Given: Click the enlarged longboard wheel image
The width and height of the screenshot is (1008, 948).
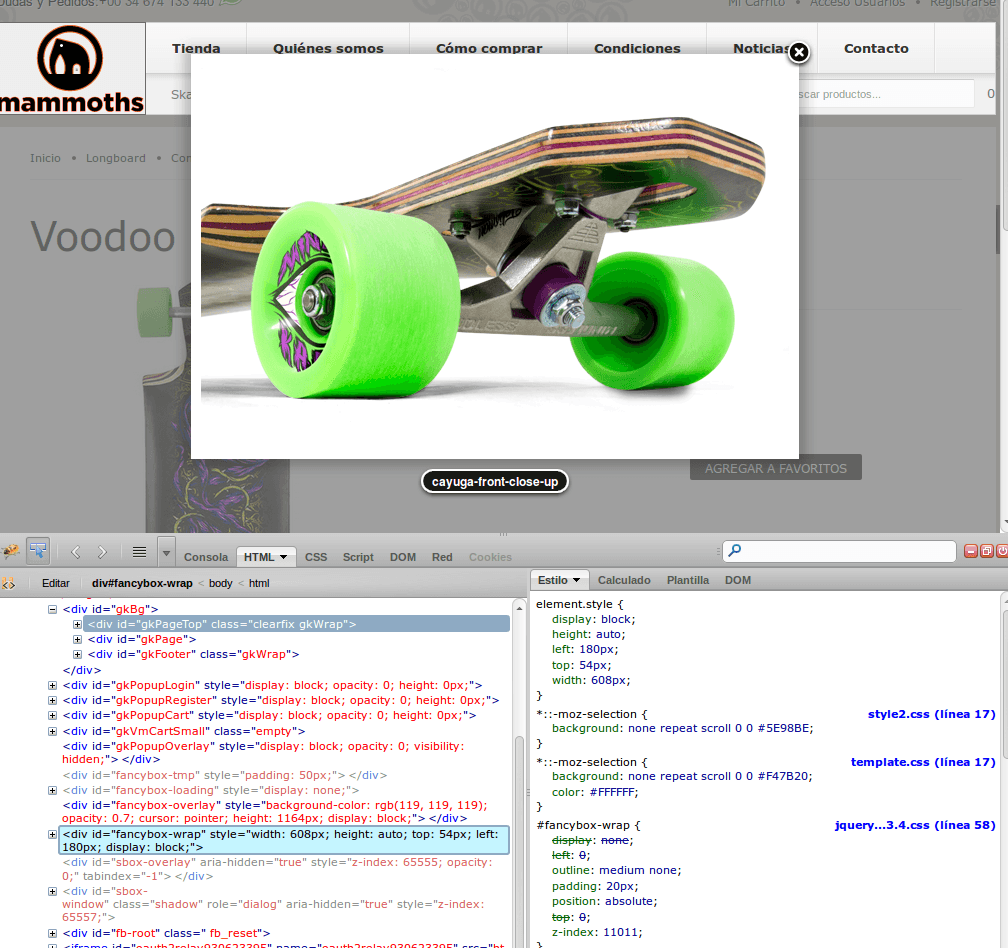Looking at the screenshot, I should click(494, 256).
